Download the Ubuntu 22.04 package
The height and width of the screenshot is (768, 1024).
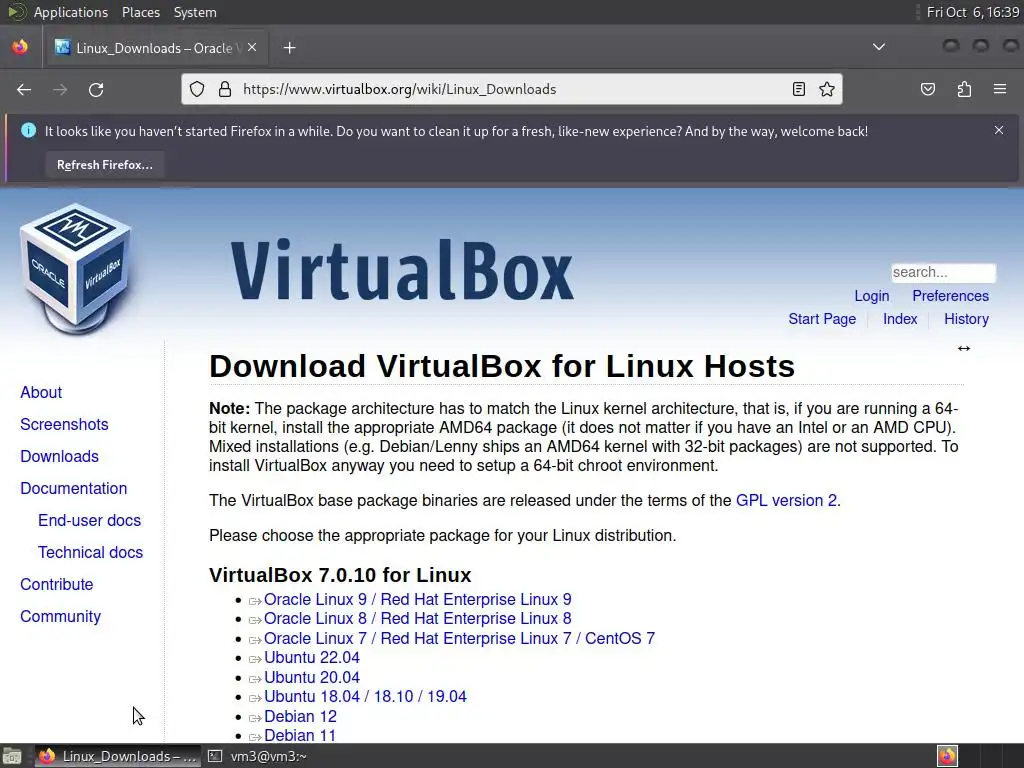[x=312, y=658]
